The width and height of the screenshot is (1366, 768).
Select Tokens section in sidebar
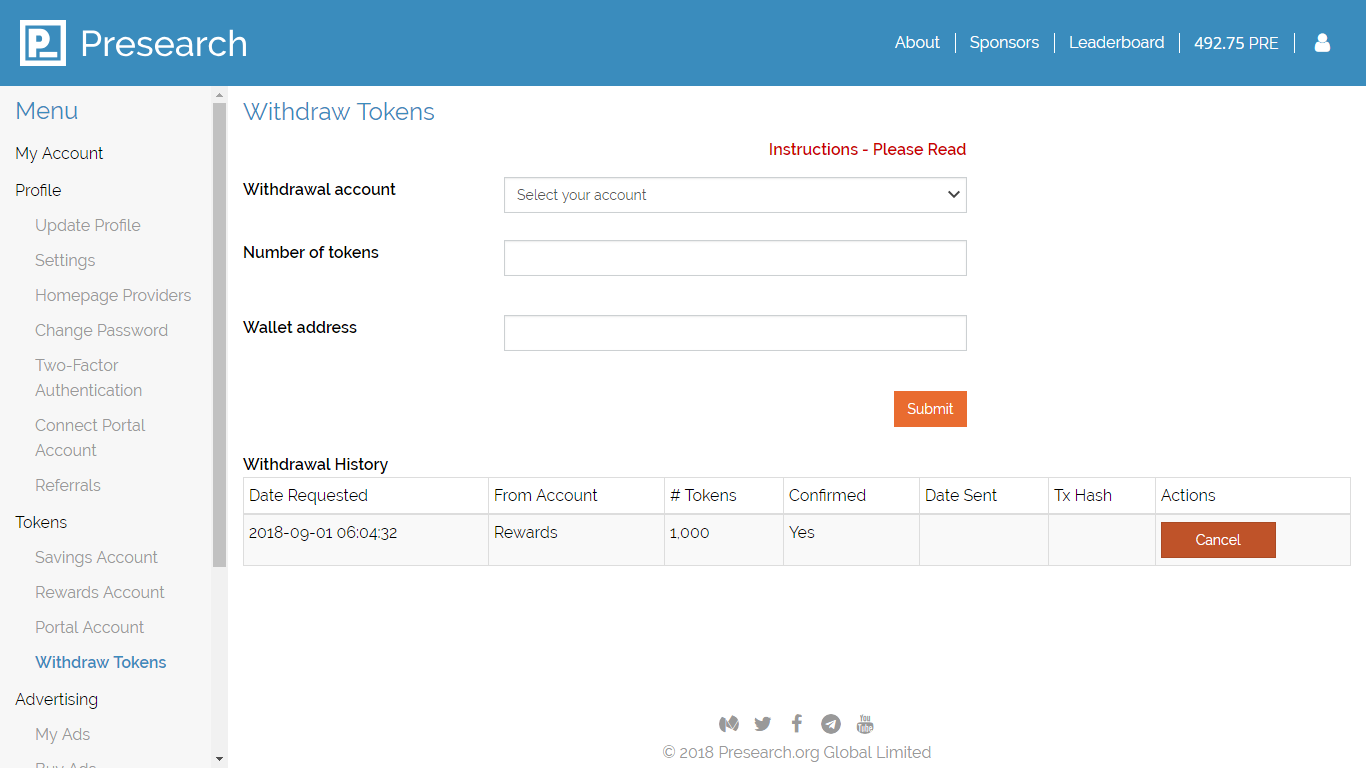(x=41, y=522)
